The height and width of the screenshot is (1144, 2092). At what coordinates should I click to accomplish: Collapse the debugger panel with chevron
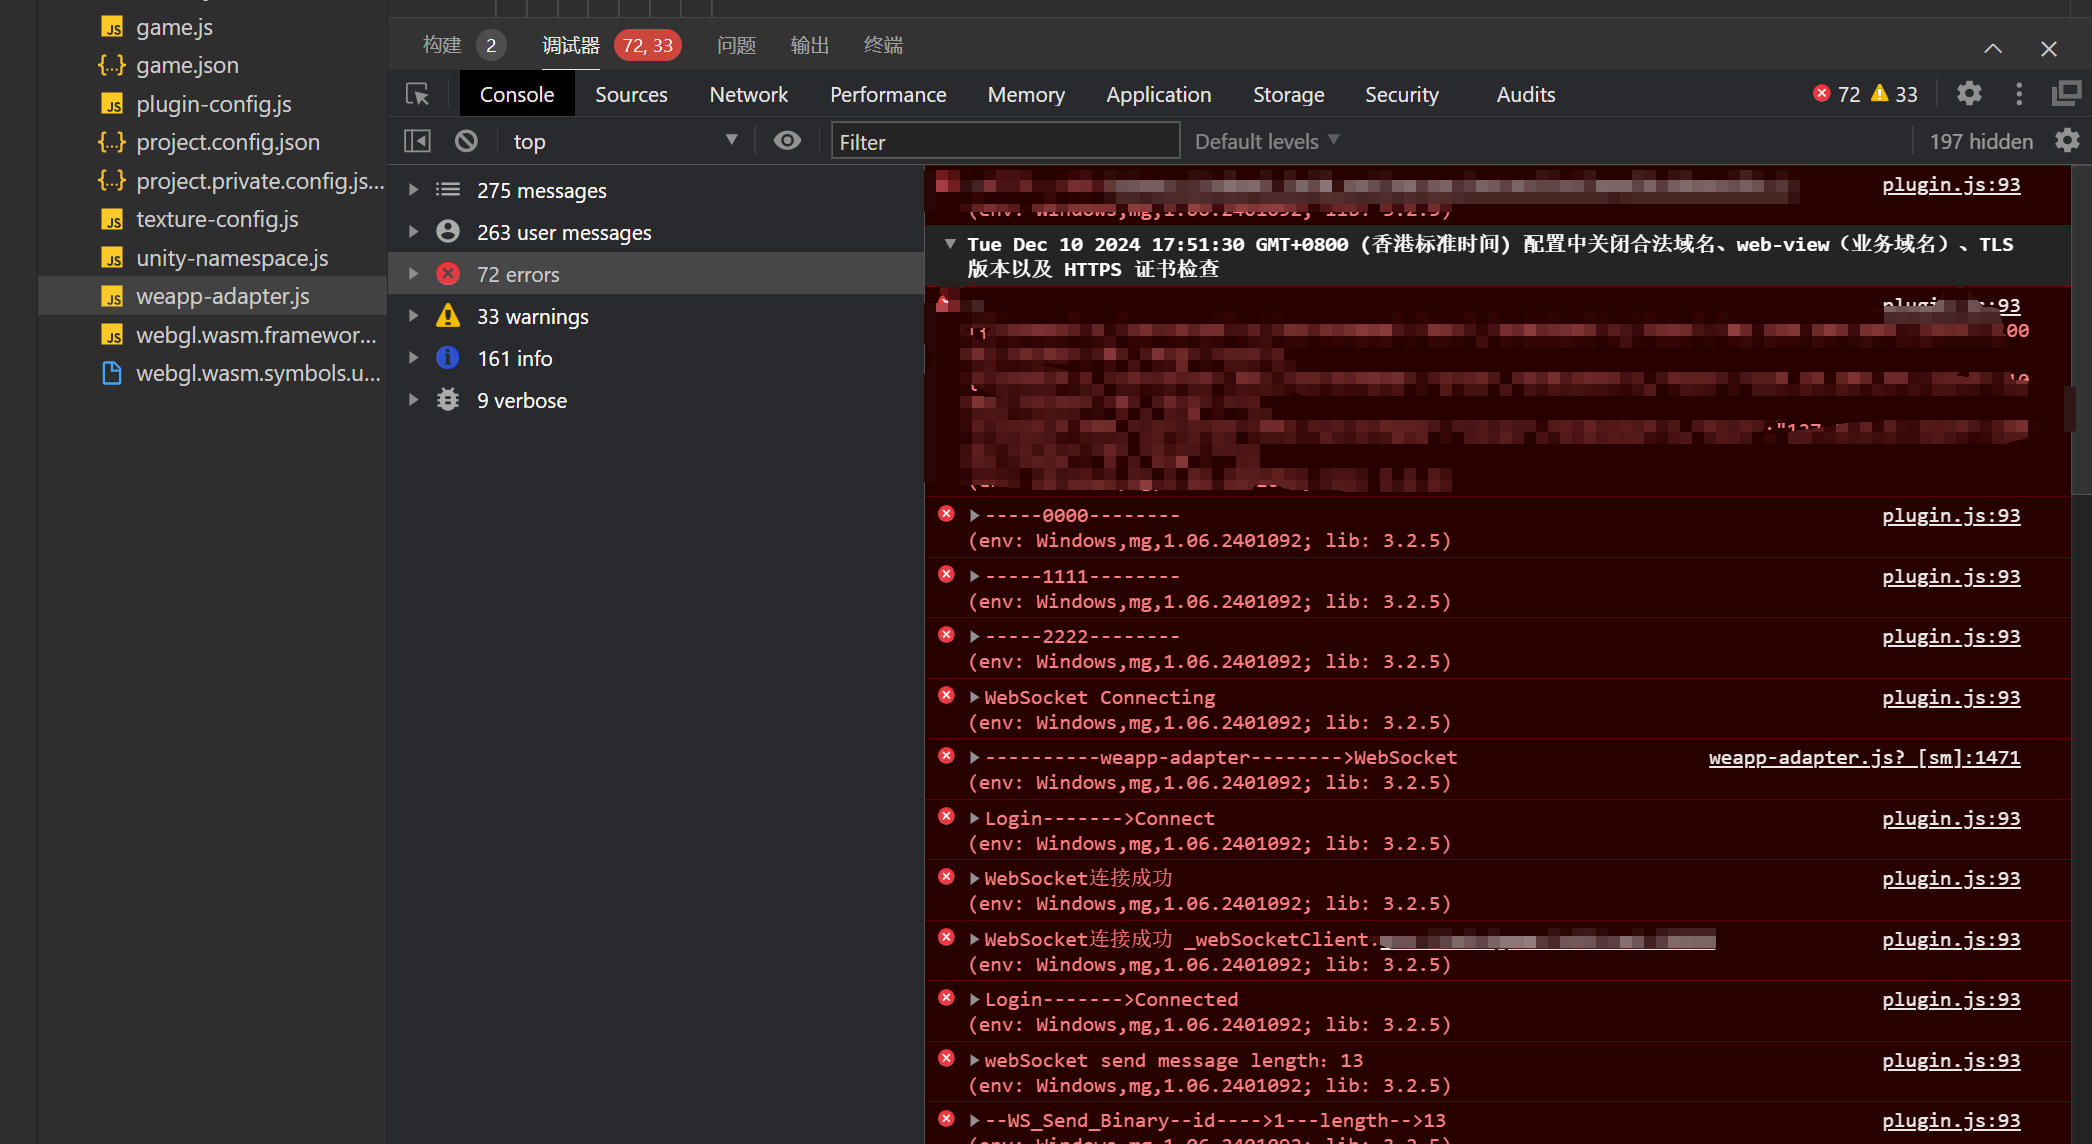point(1993,48)
